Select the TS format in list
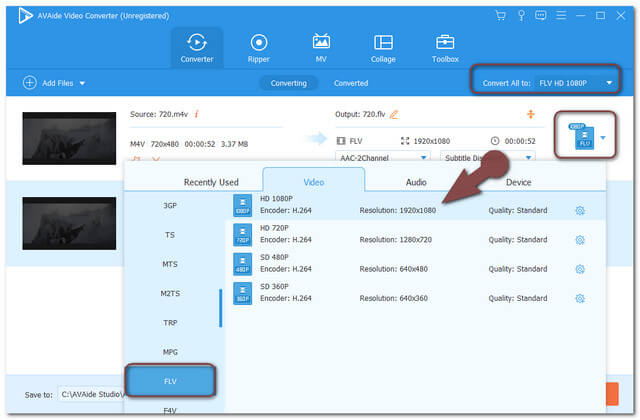The height and width of the screenshot is (420, 640). [x=170, y=235]
